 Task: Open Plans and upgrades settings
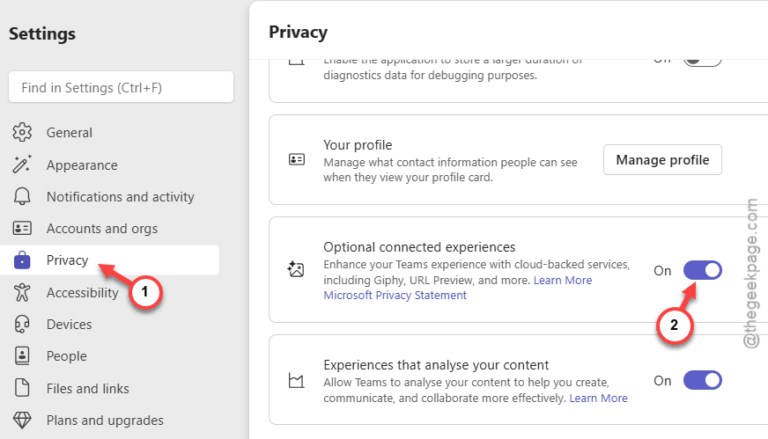(x=109, y=420)
